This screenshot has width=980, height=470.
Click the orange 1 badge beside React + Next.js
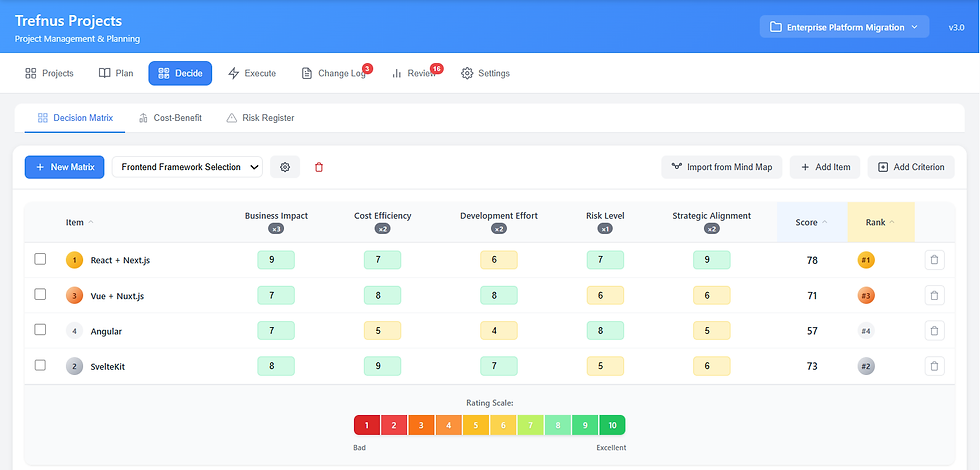click(x=74, y=260)
